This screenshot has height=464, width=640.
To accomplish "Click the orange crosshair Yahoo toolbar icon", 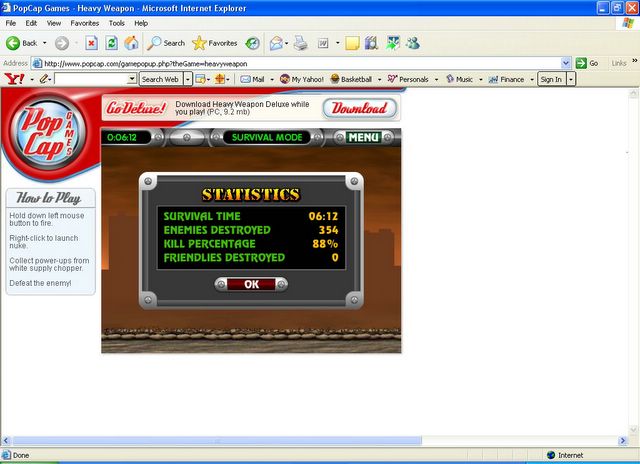I will pyautogui.click(x=220, y=79).
